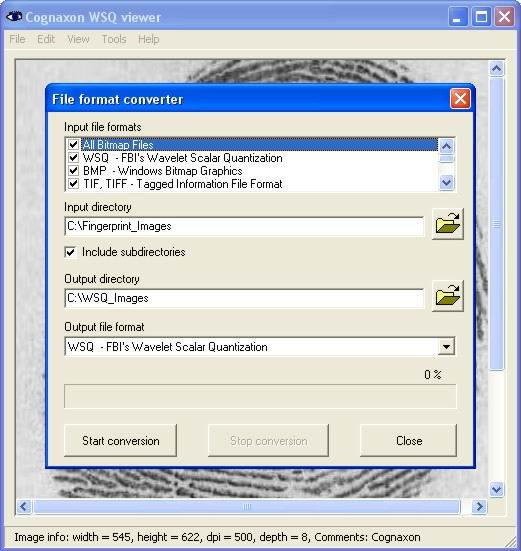Minimize the Cognaxon WSQ viewer window
521x551 pixels.
click(458, 17)
